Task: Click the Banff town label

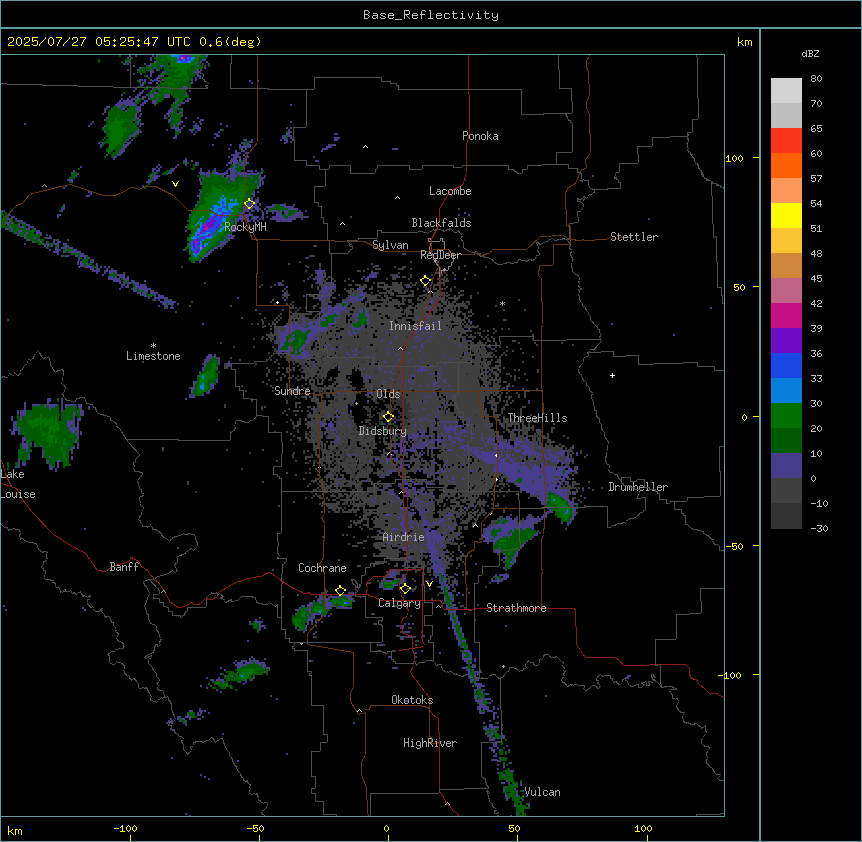Action: (x=124, y=567)
